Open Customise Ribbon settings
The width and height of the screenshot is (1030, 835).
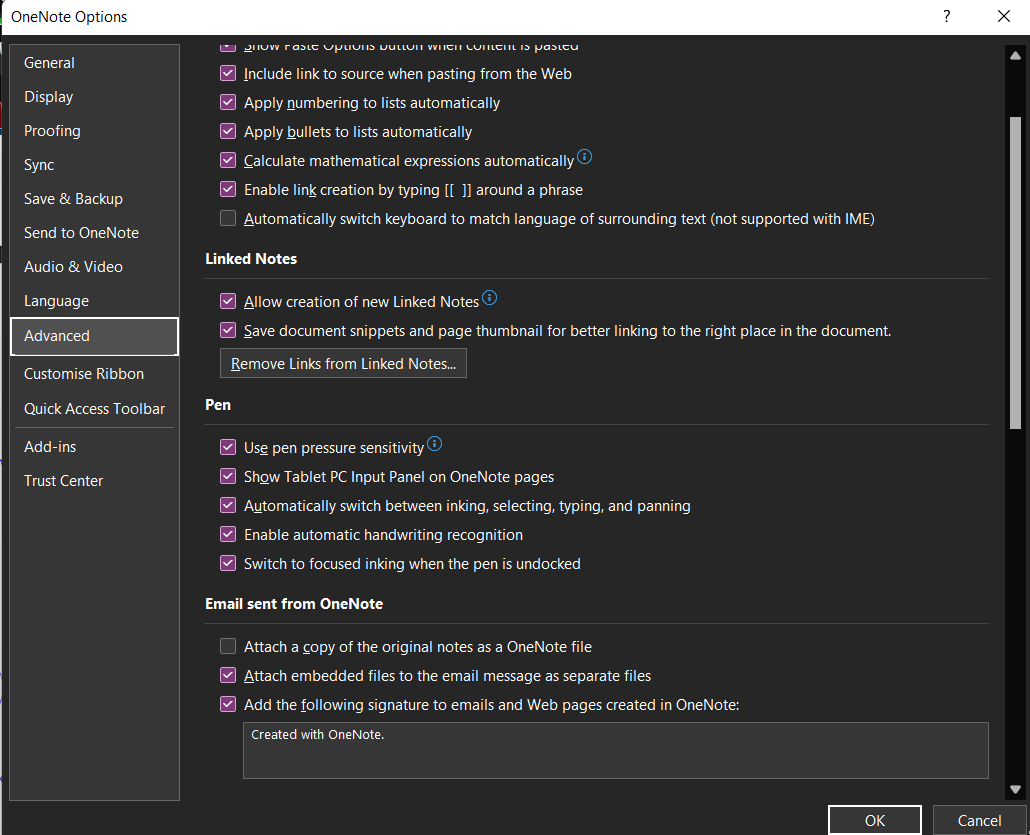[x=95, y=374]
